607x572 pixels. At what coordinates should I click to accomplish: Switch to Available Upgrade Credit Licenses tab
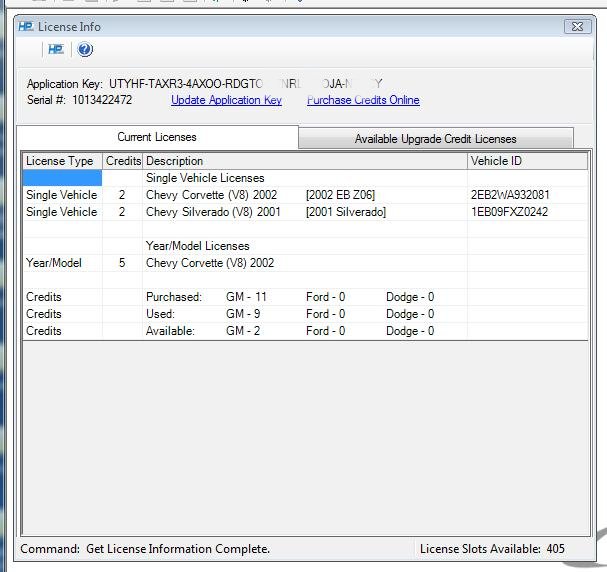click(x=436, y=139)
